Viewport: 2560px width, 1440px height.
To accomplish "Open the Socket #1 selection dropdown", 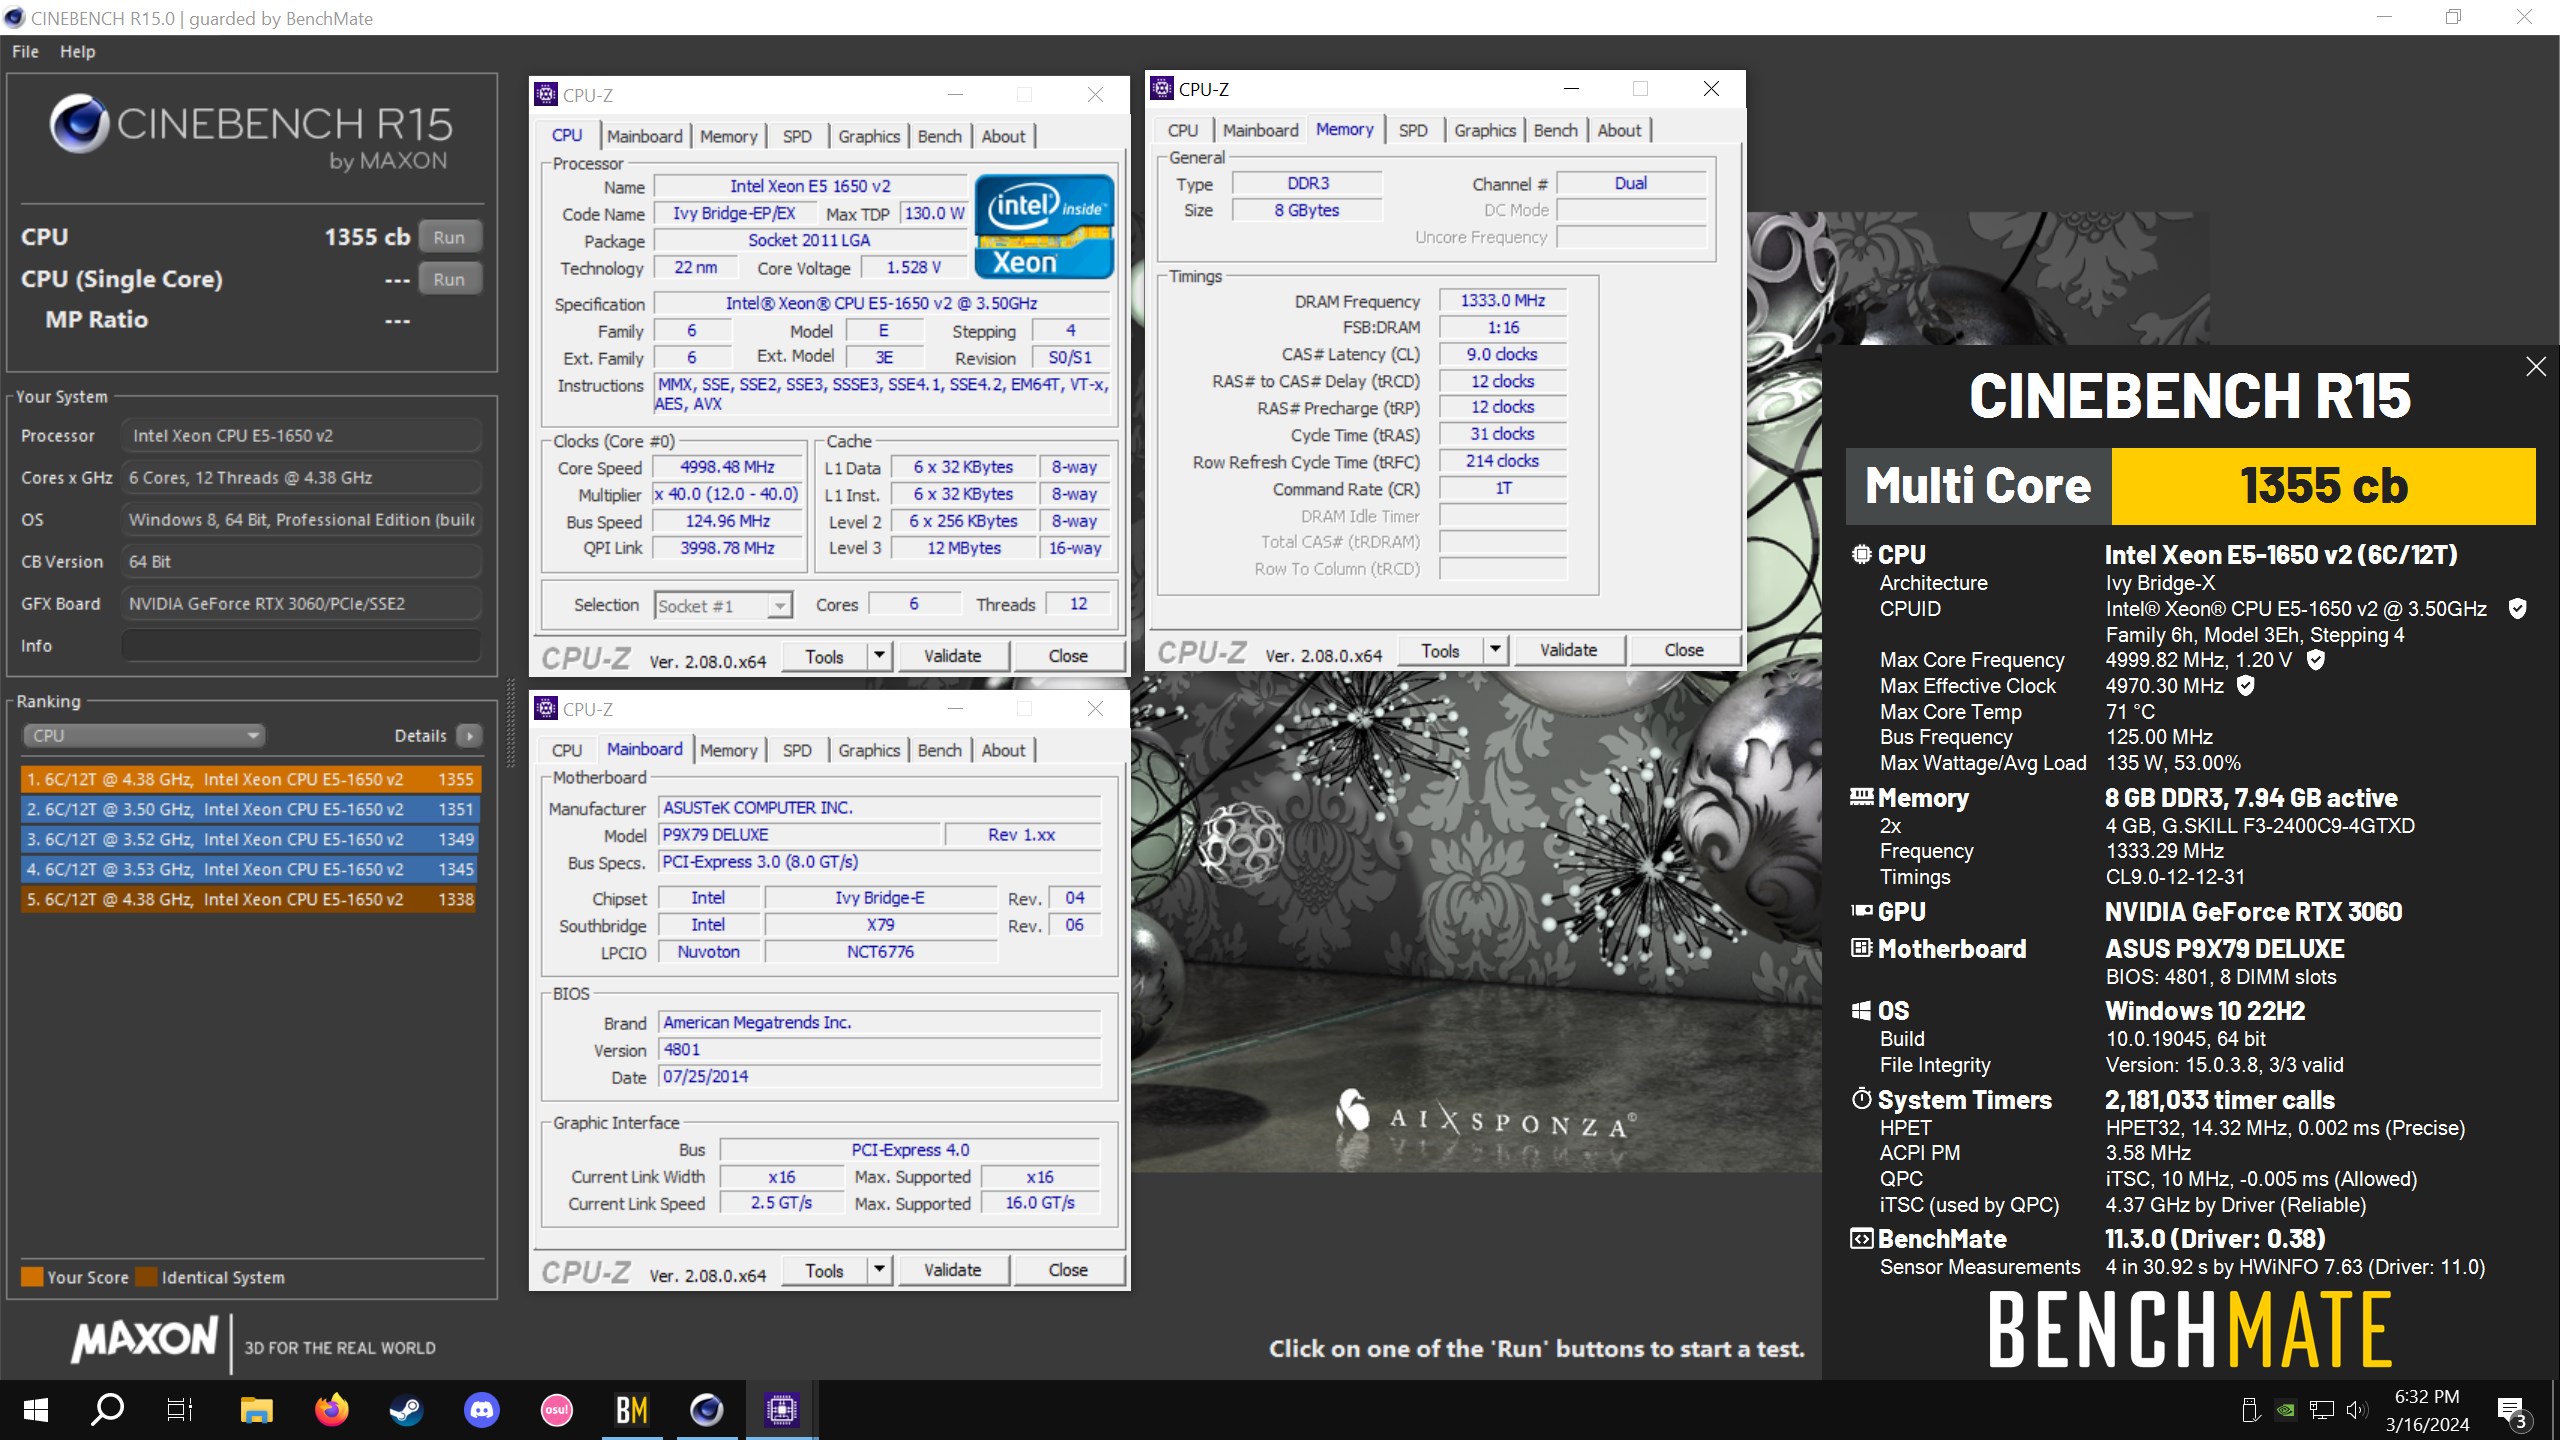I will (724, 605).
